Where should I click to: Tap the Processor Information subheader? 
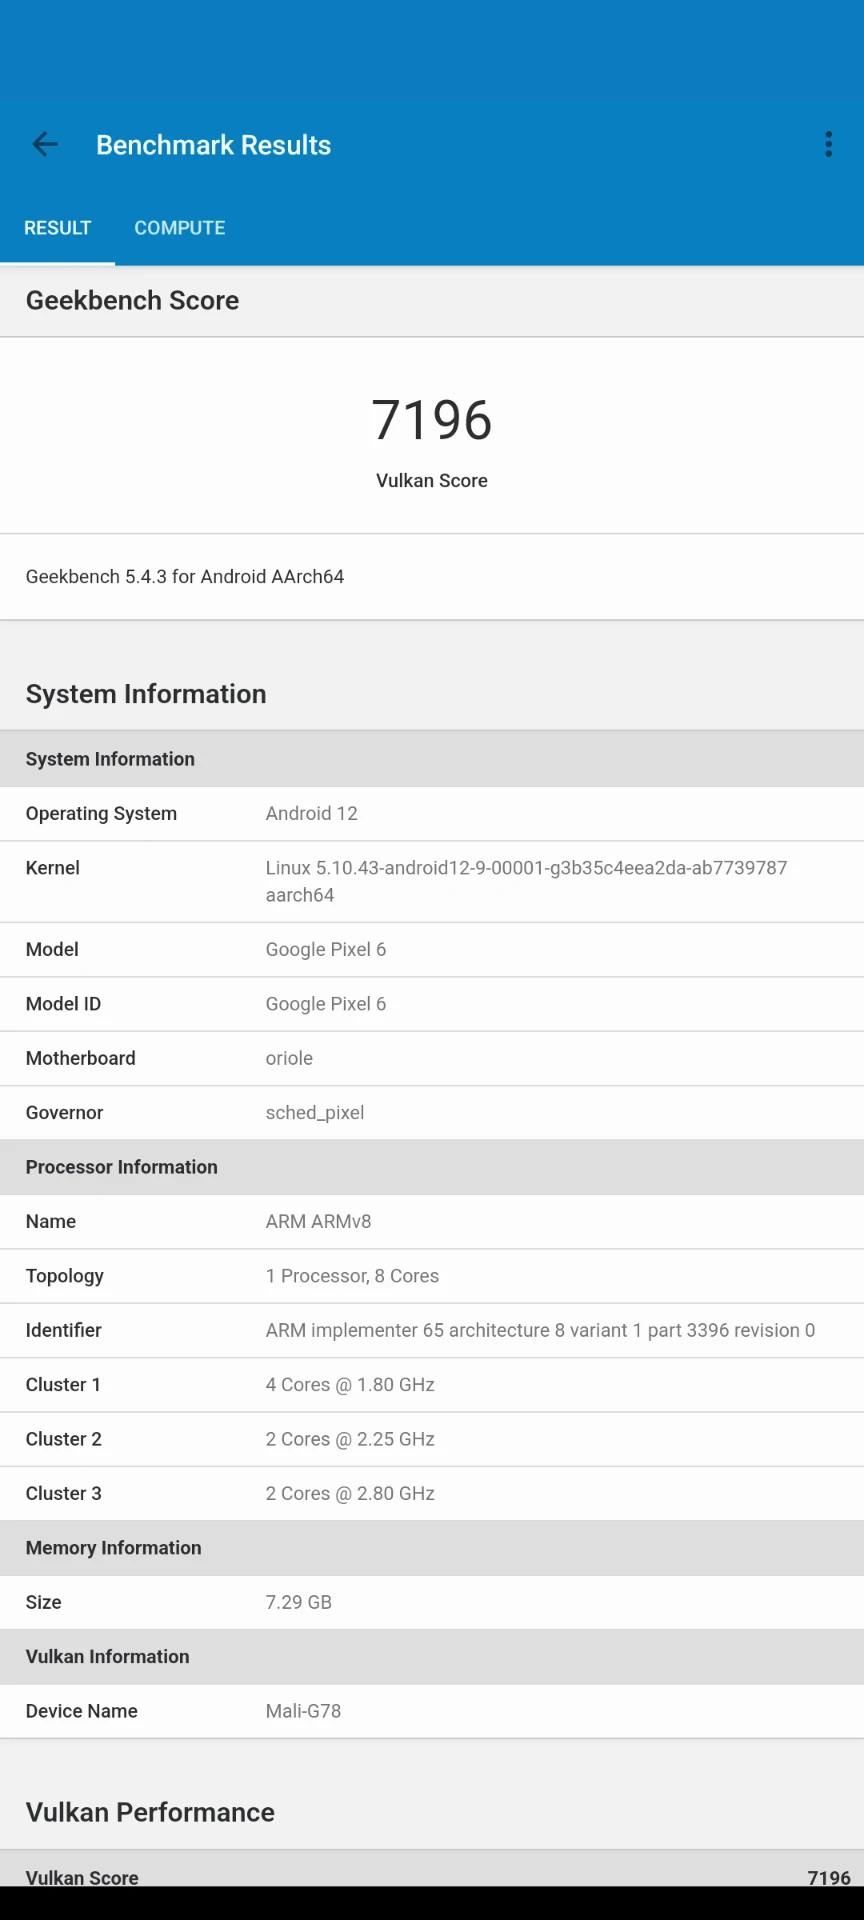(121, 1167)
